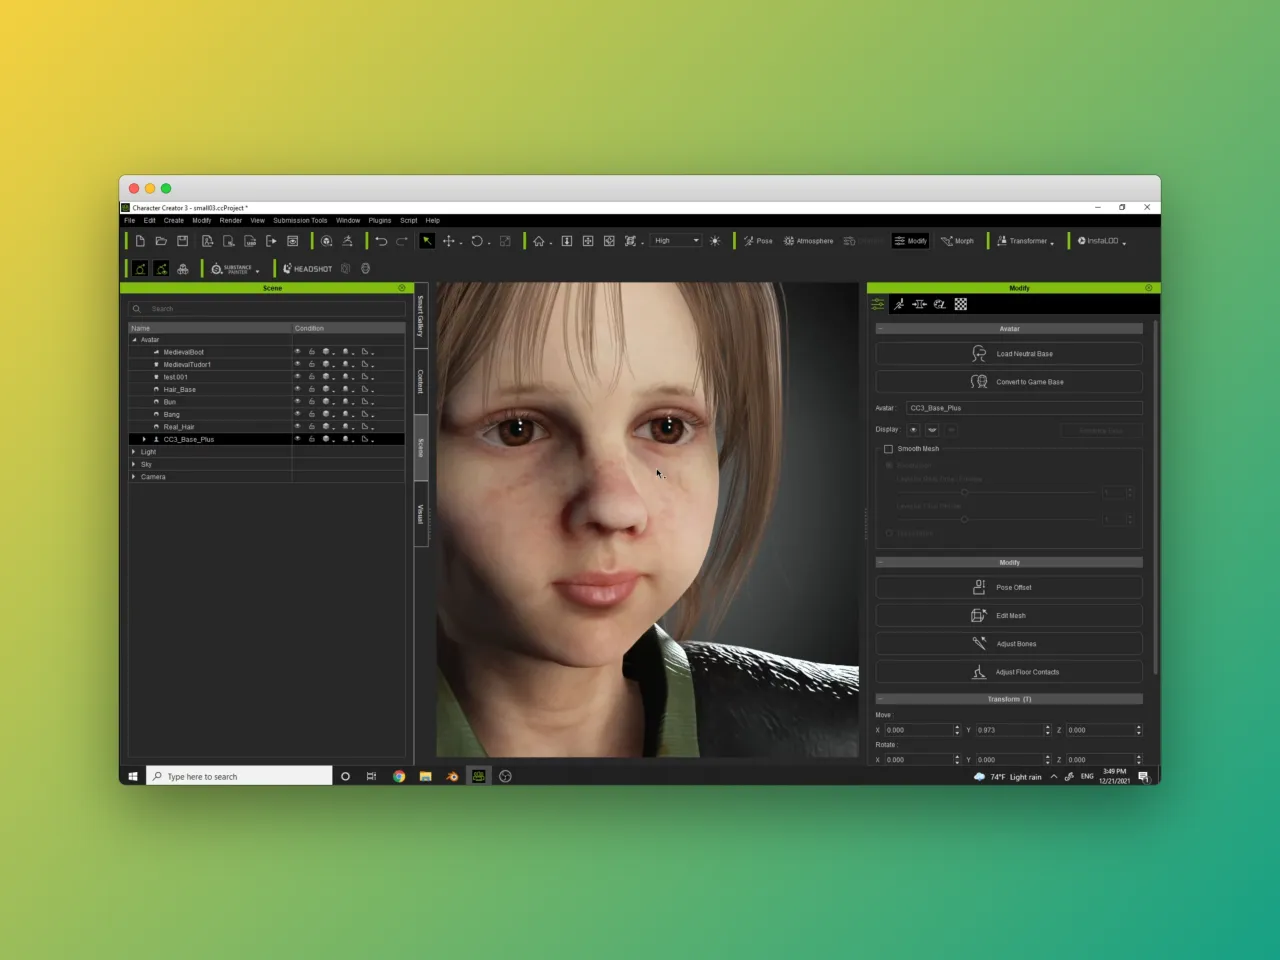The image size is (1280, 960).
Task: Open the Render menu
Action: click(x=231, y=220)
